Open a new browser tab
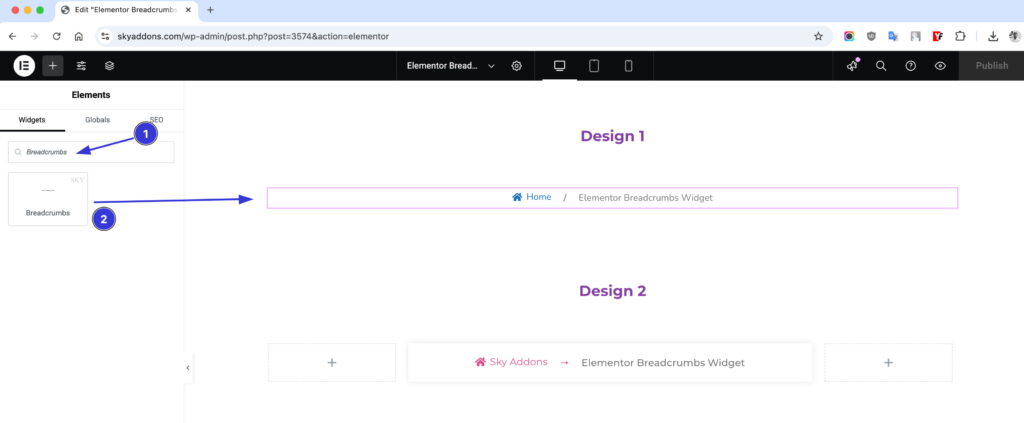Screen dimensions: 1024x423 pyautogui.click(x=210, y=10)
